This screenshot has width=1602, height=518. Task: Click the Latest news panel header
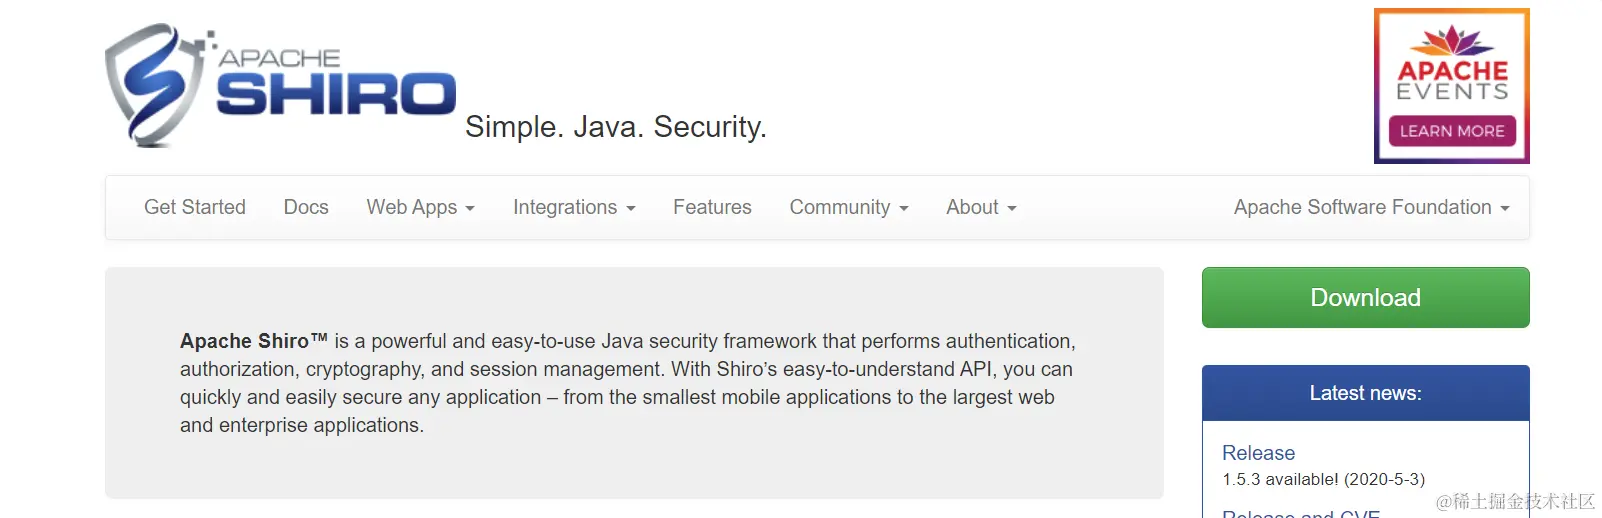1365,393
